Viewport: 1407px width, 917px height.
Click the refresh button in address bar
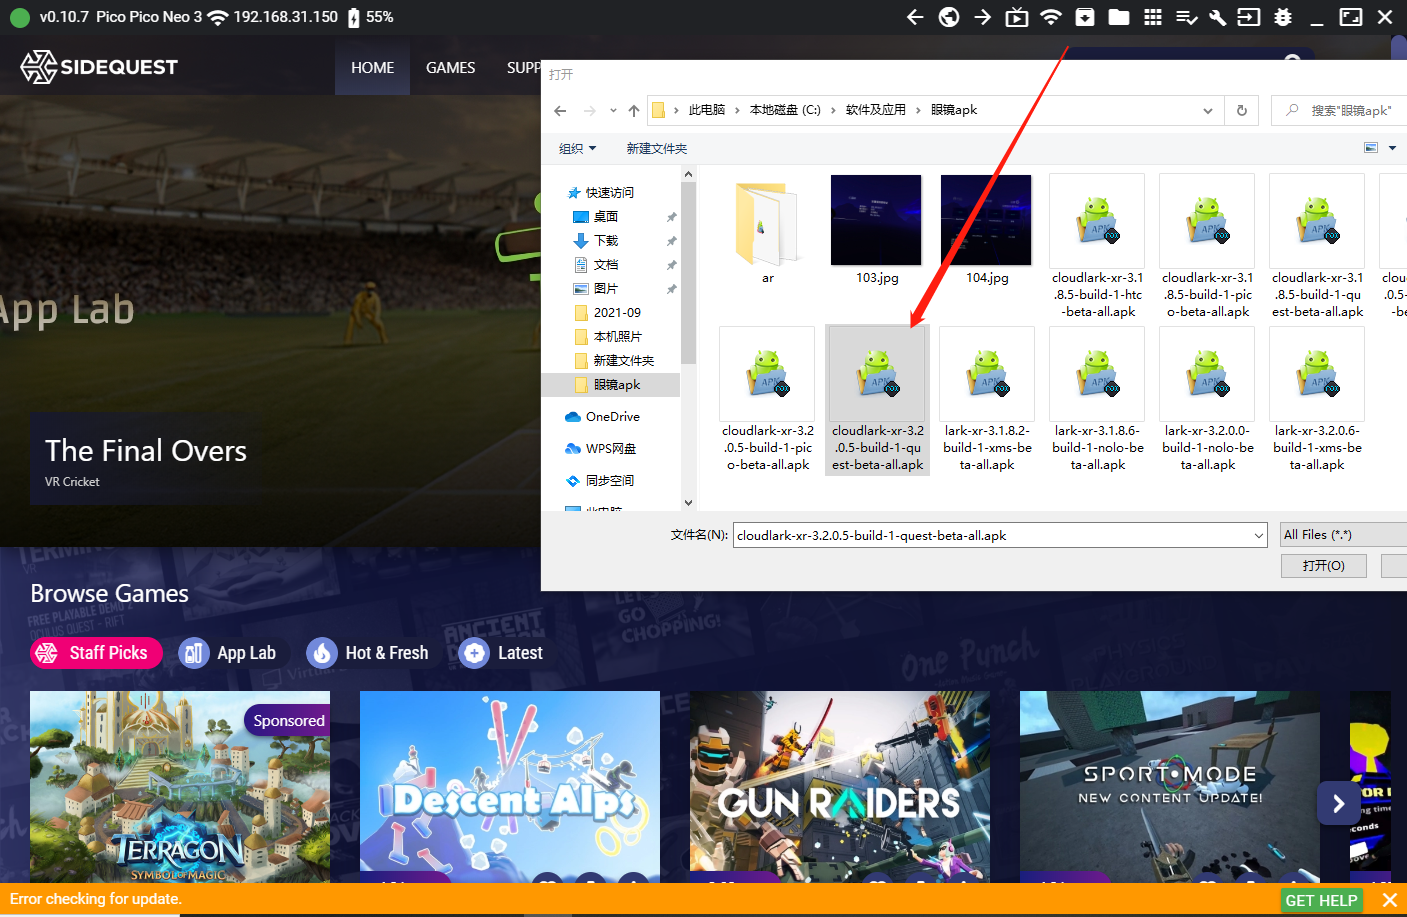[x=1242, y=111]
